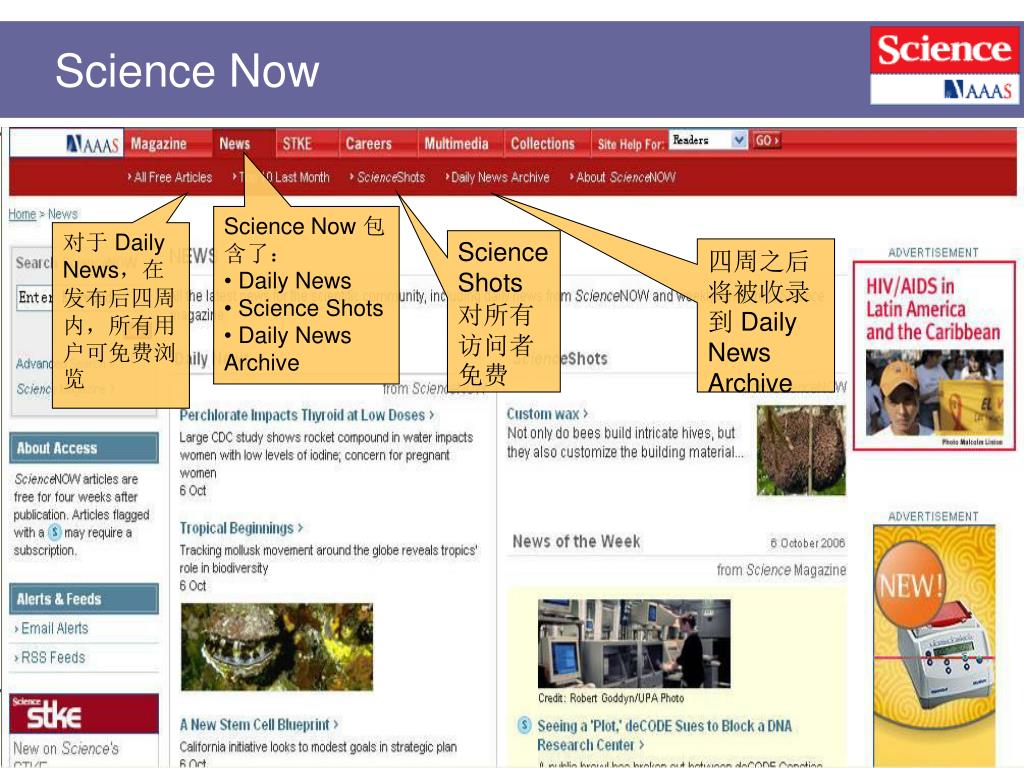
Task: Click the 6 October 2006 date text
Action: [x=807, y=543]
